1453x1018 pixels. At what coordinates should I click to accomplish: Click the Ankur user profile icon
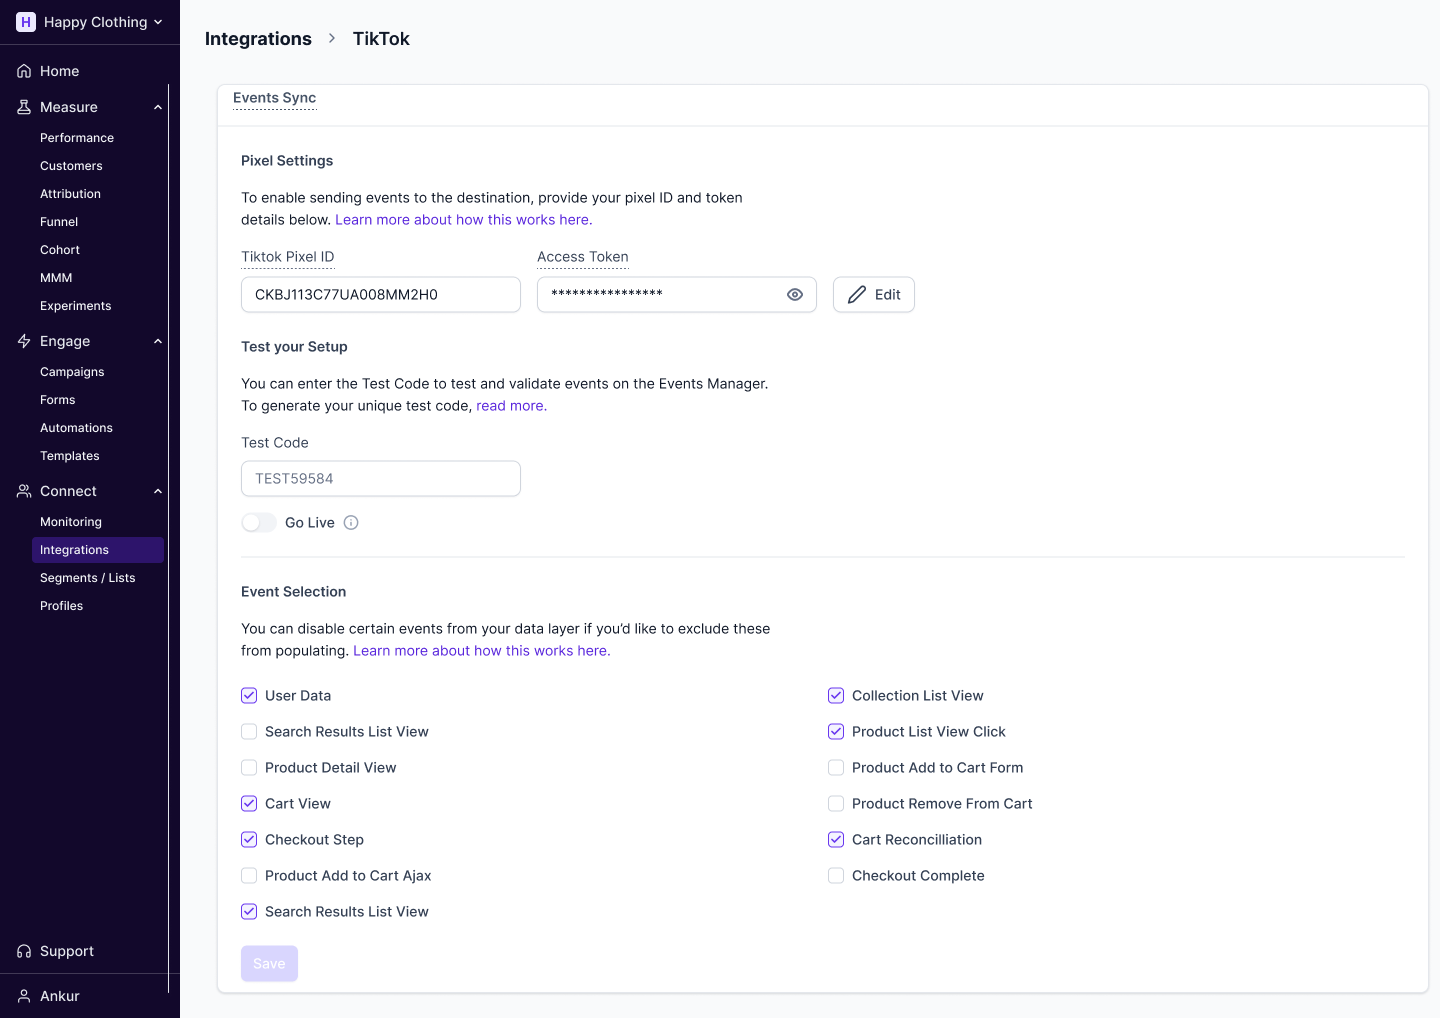(x=24, y=996)
